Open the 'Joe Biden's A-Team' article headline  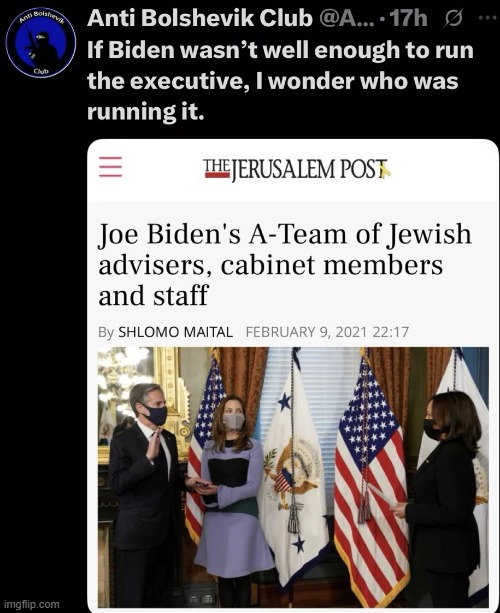point(285,265)
